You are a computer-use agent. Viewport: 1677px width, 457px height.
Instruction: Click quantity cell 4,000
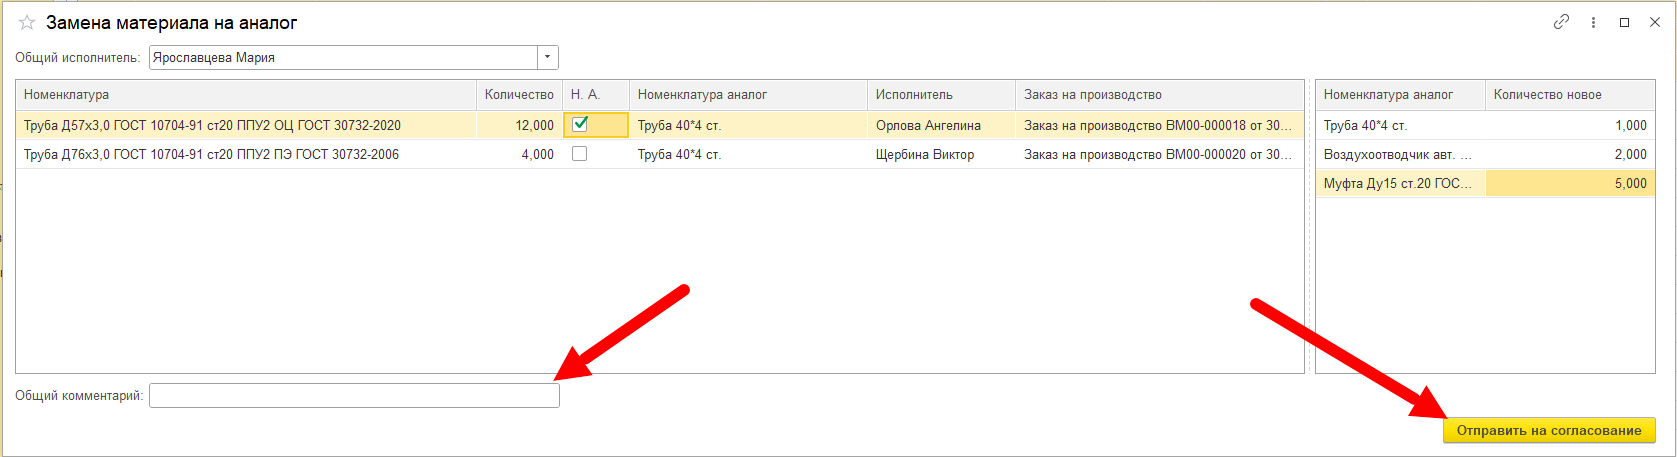pyautogui.click(x=519, y=154)
